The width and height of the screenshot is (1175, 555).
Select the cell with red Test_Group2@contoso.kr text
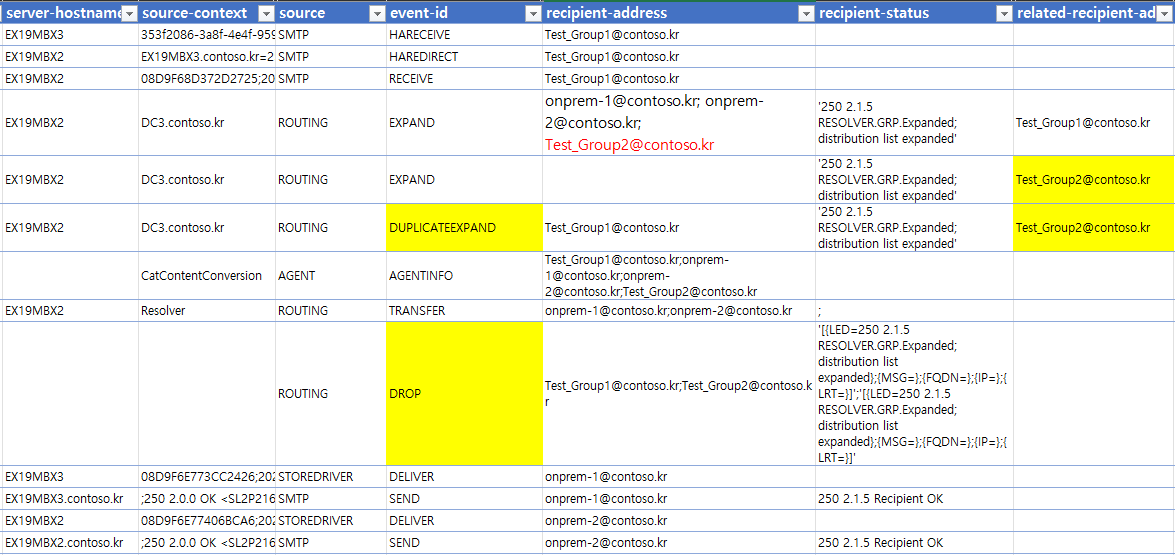tap(679, 123)
